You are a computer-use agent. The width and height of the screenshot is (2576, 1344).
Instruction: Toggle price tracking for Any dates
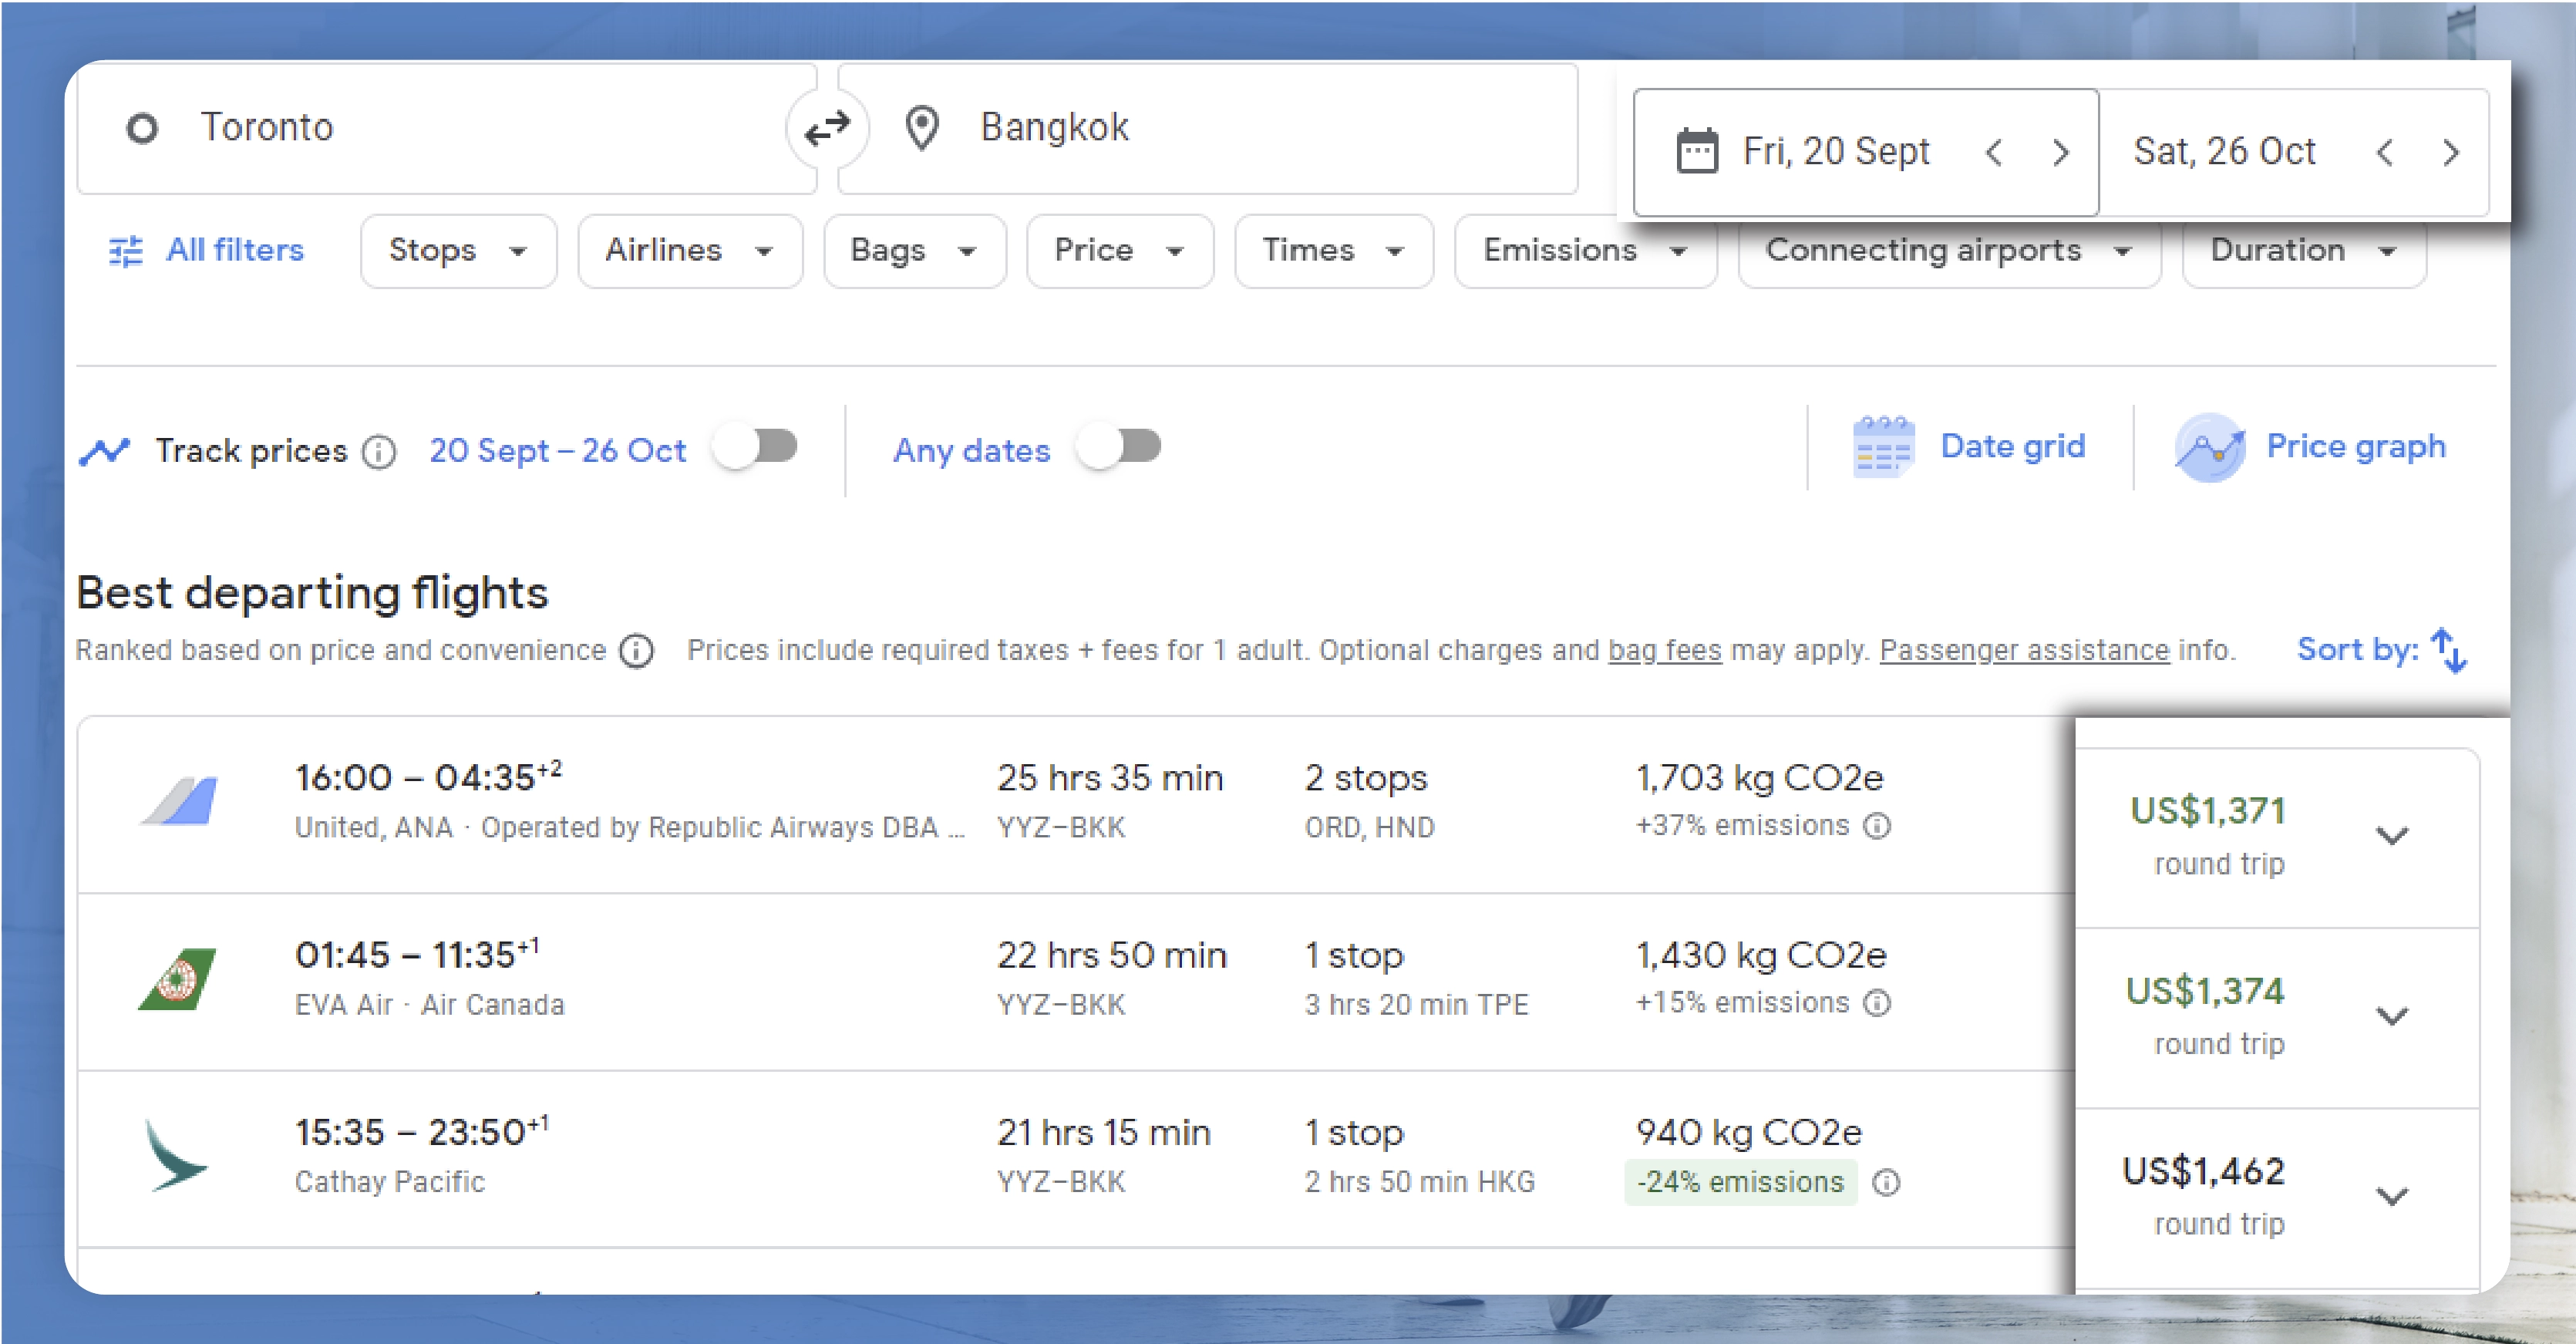pyautogui.click(x=1119, y=447)
